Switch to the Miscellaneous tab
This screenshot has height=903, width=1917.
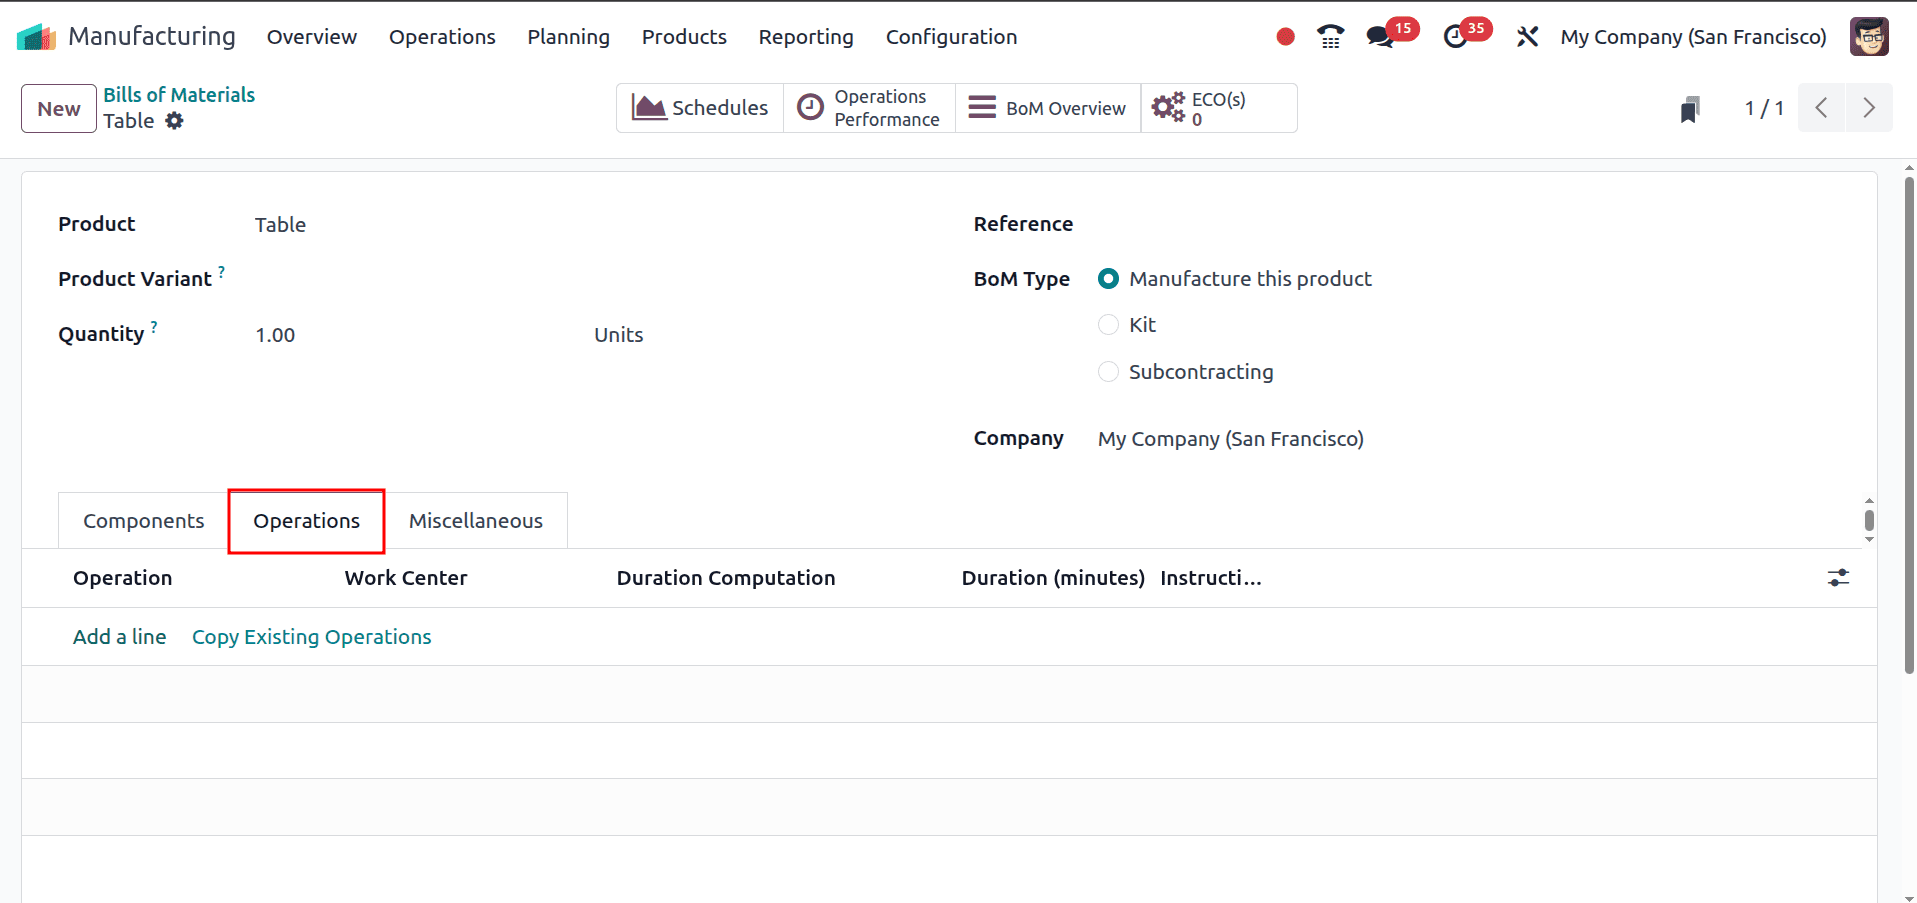[x=475, y=520]
